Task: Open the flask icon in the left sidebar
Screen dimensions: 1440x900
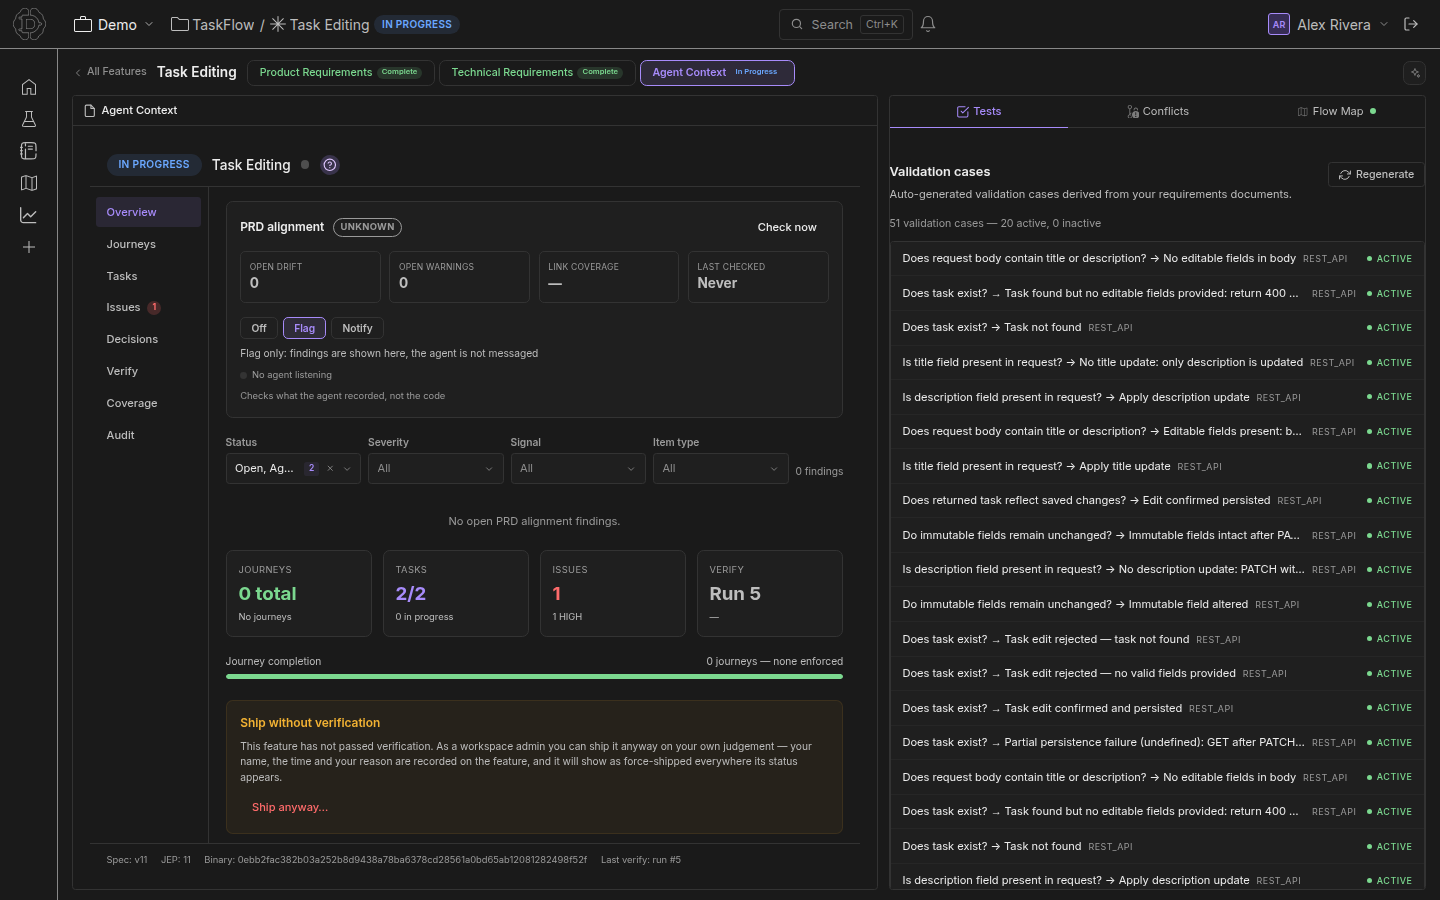Action: 29,119
